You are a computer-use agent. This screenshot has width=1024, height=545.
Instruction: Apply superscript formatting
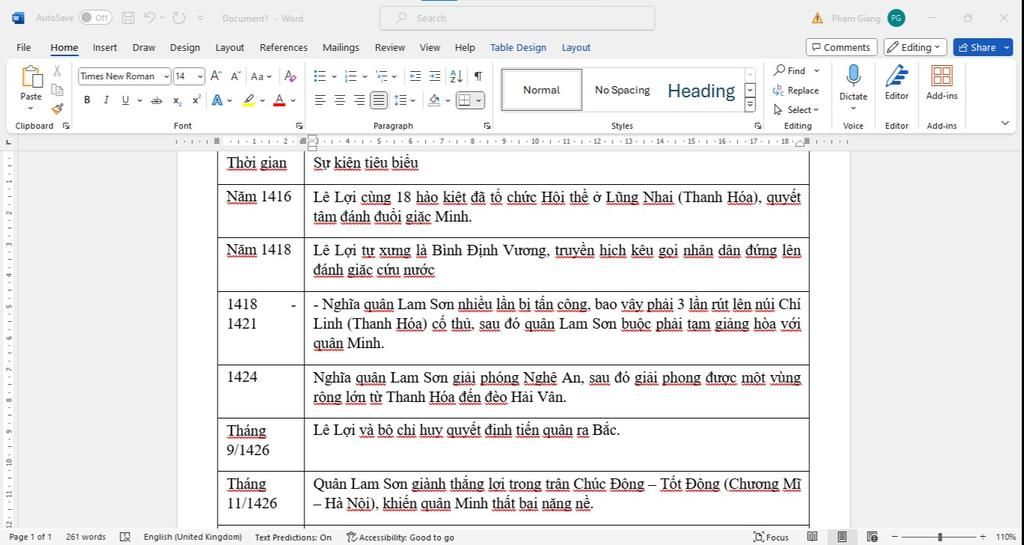196,101
